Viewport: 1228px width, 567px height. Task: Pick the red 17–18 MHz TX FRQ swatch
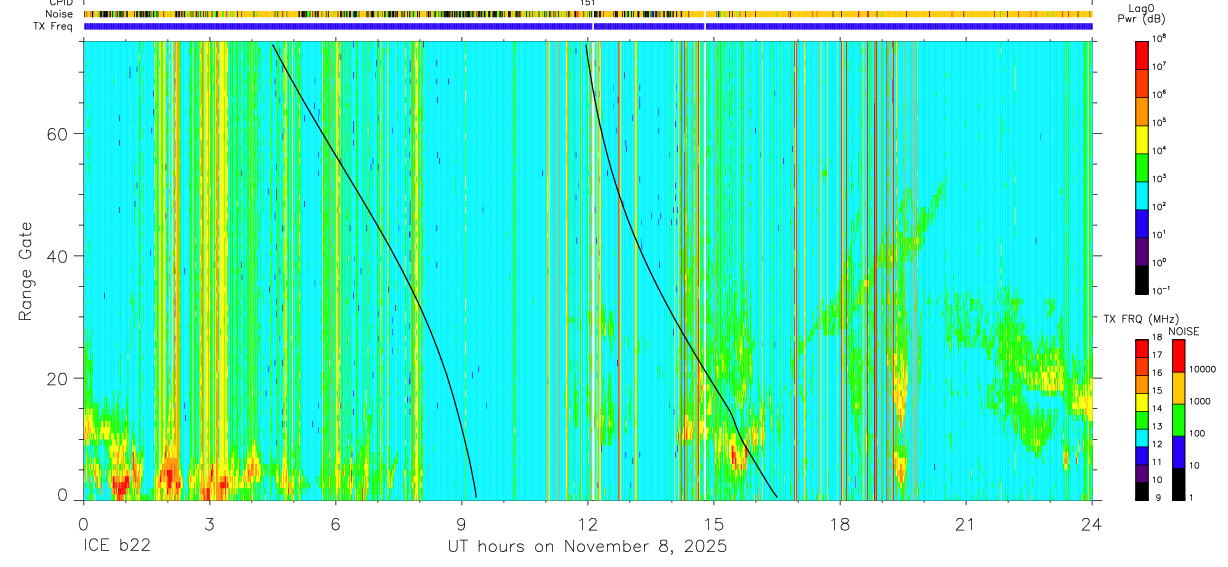click(x=1143, y=349)
